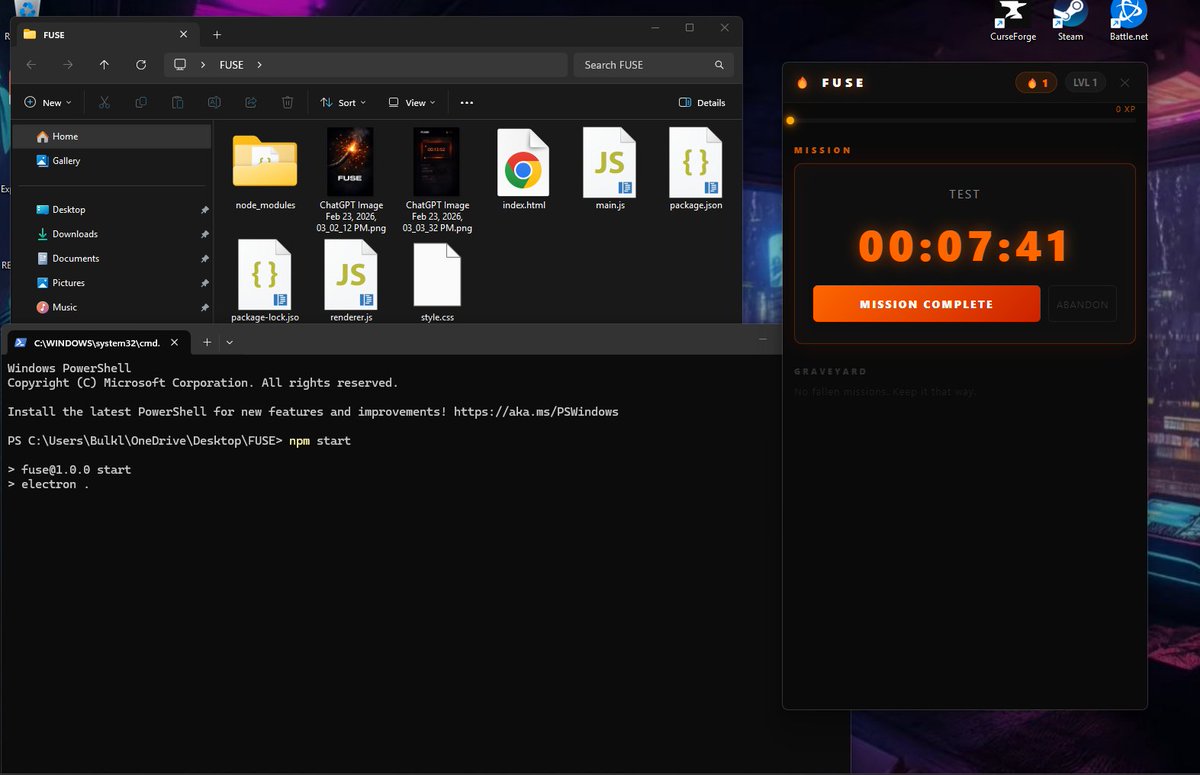Open the terminal new-tab dropdown arrow
The image size is (1200, 775).
coord(230,342)
